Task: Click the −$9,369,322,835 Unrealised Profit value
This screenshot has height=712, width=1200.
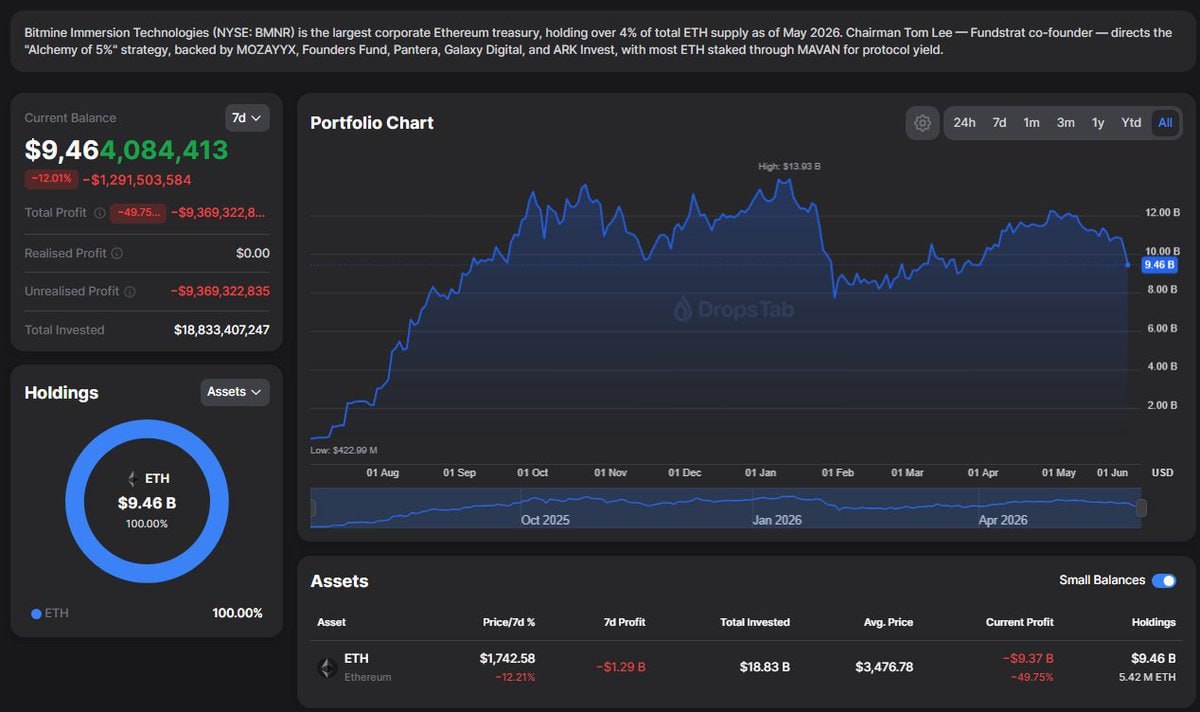Action: pos(220,291)
